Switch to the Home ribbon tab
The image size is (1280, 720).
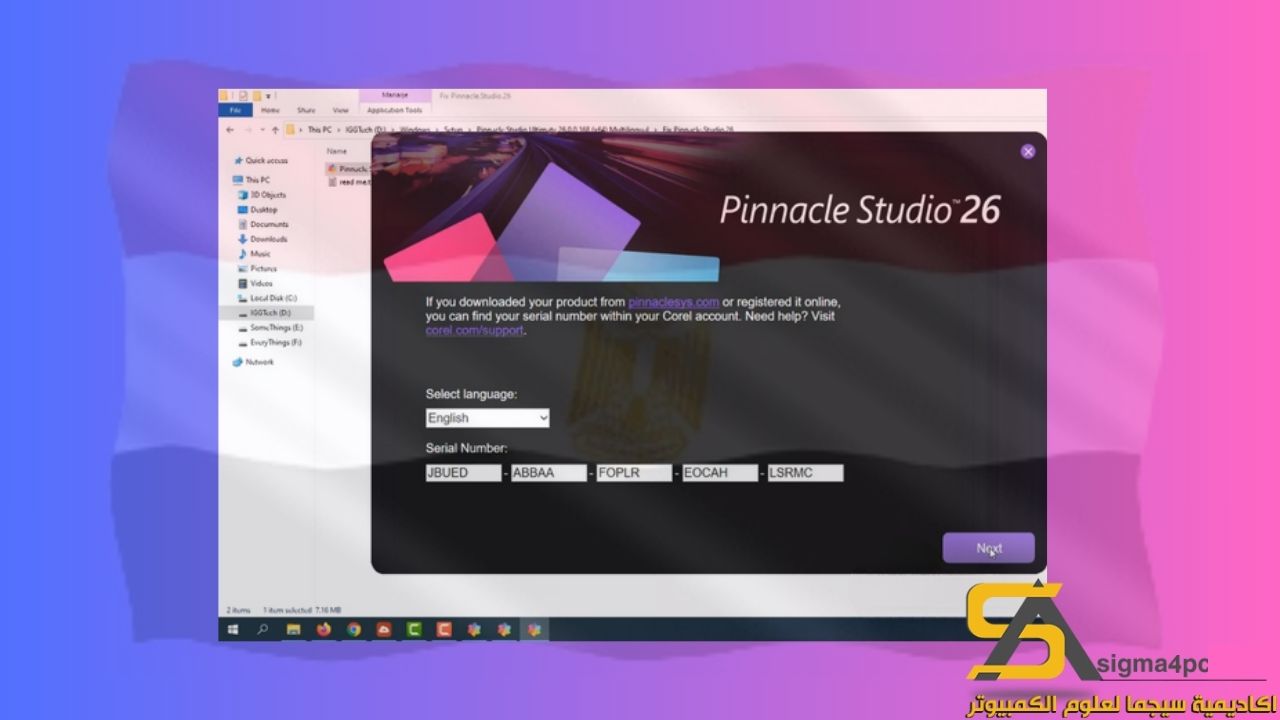(x=270, y=110)
